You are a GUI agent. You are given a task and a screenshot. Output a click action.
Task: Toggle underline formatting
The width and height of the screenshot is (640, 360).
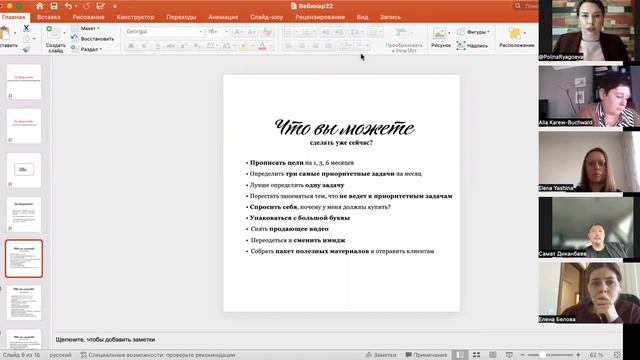[x=157, y=46]
